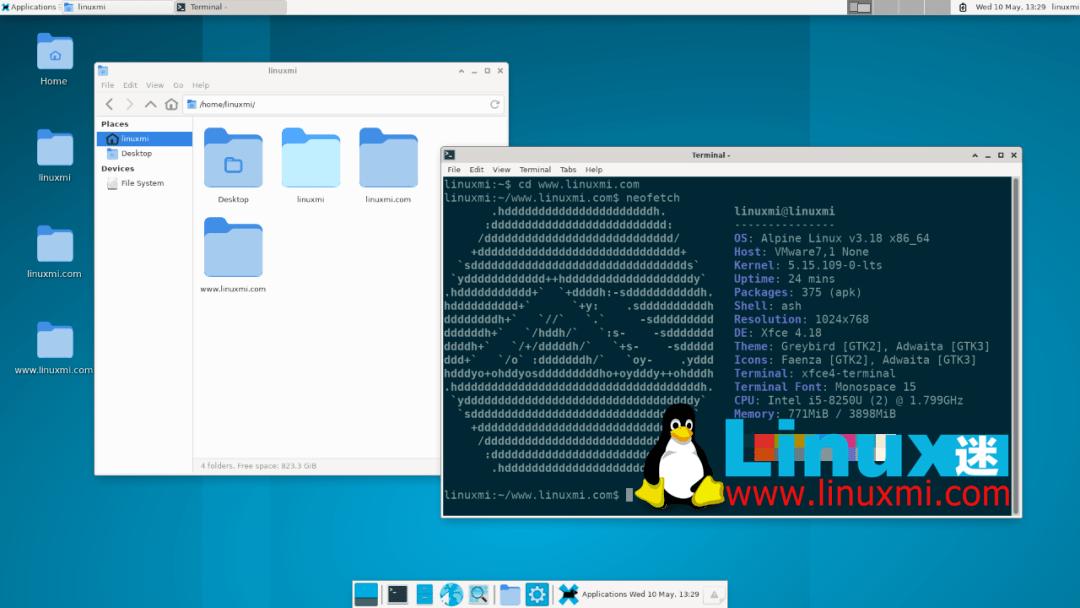Viewport: 1080px width, 608px height.
Task: Open Settings via the gear icon
Action: (x=538, y=594)
